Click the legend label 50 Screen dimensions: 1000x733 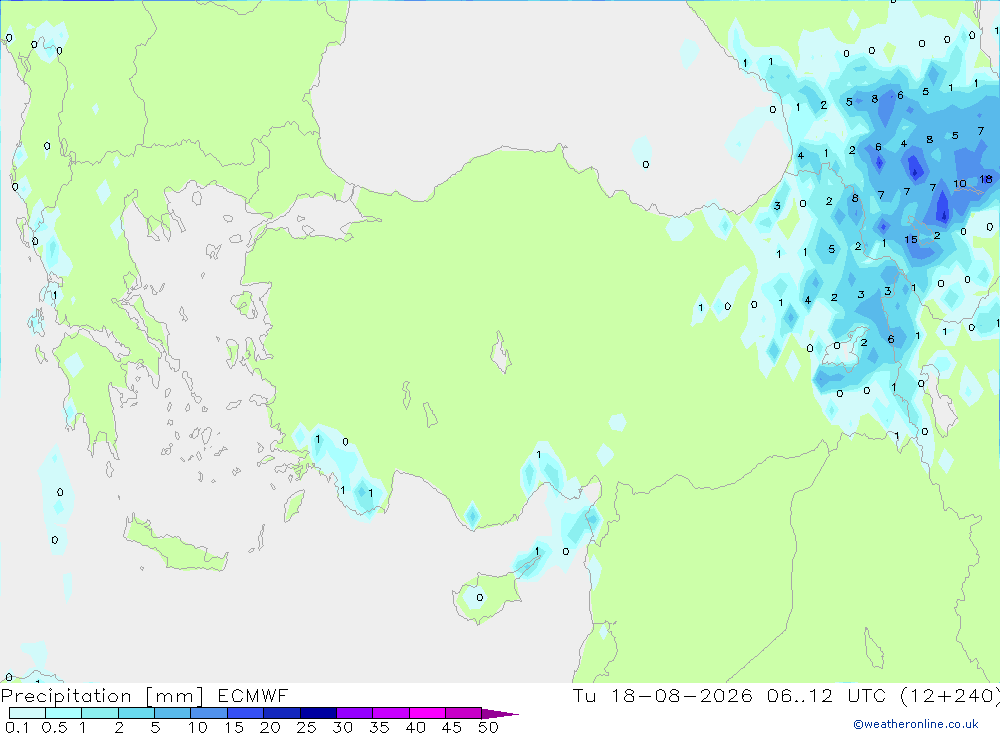488,727
